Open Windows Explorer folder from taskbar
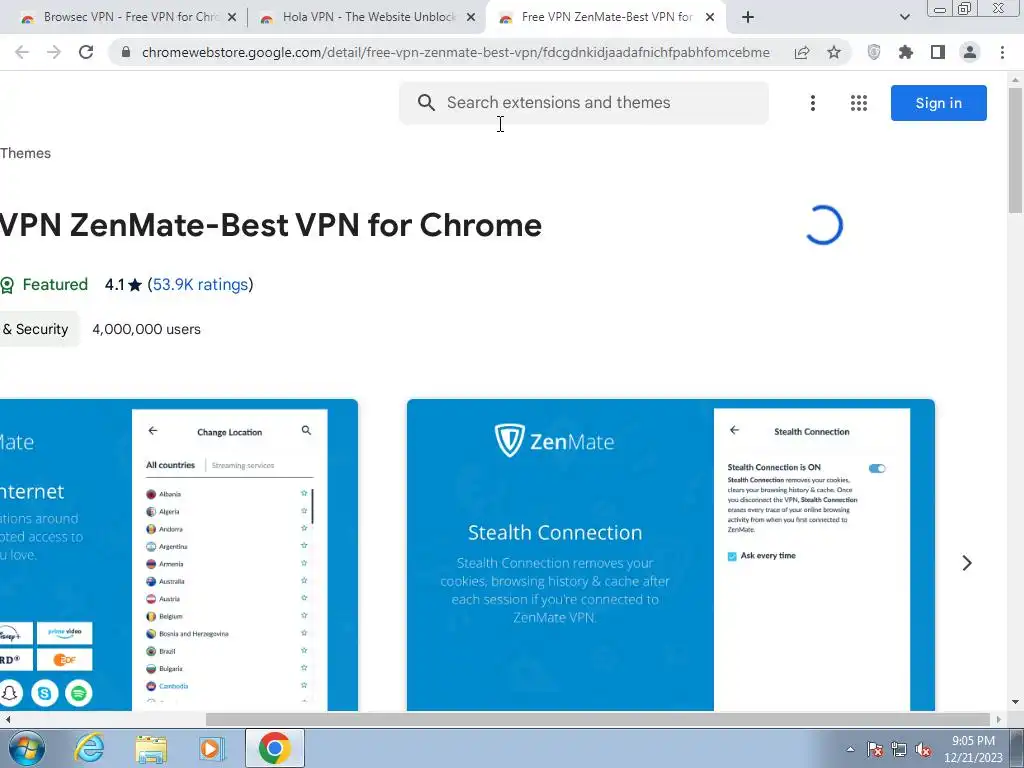This screenshot has width=1024, height=768. point(151,748)
